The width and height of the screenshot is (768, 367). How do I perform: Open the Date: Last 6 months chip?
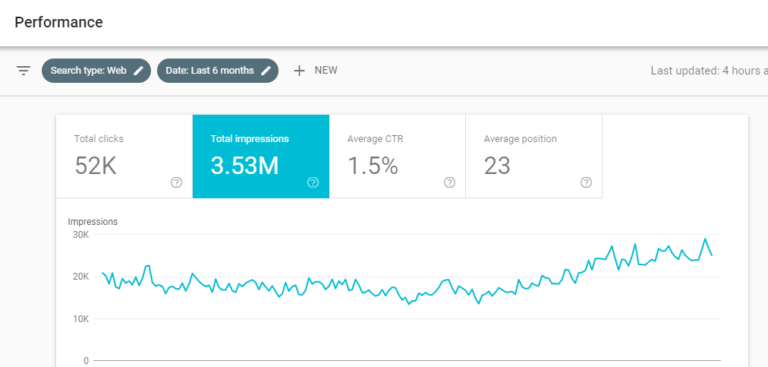[218, 71]
